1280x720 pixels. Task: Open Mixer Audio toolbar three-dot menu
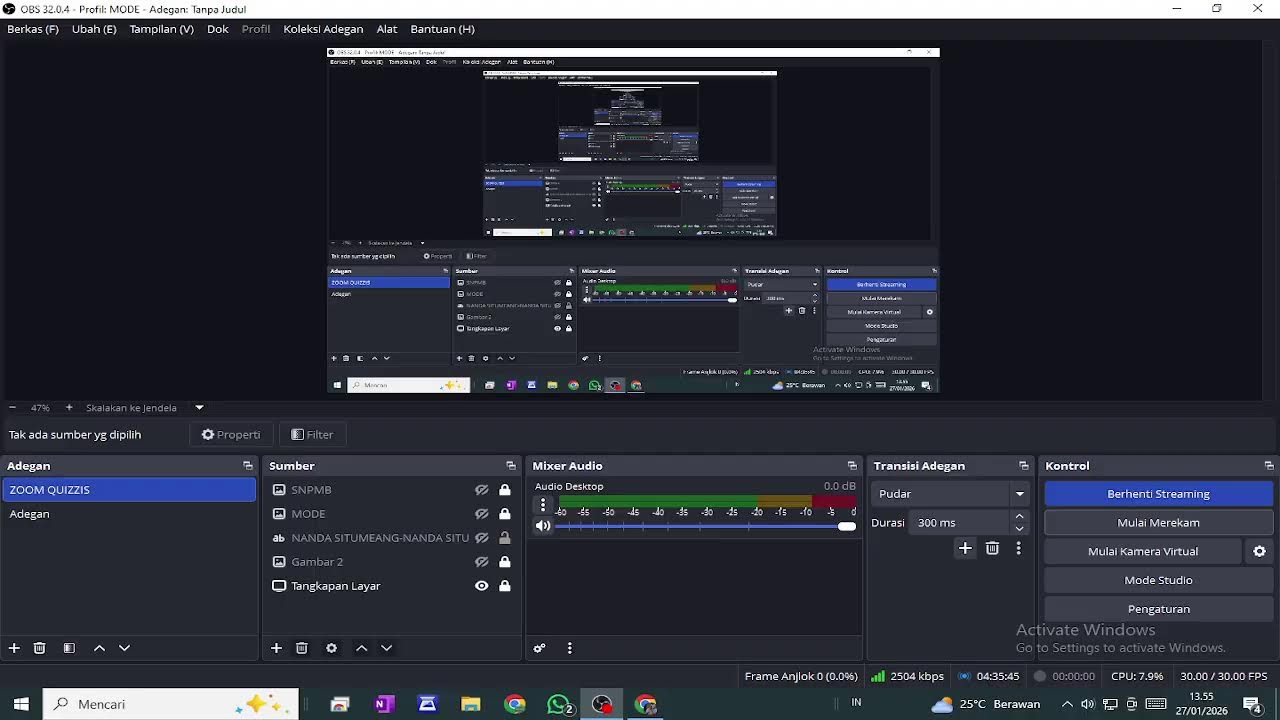[x=569, y=648]
